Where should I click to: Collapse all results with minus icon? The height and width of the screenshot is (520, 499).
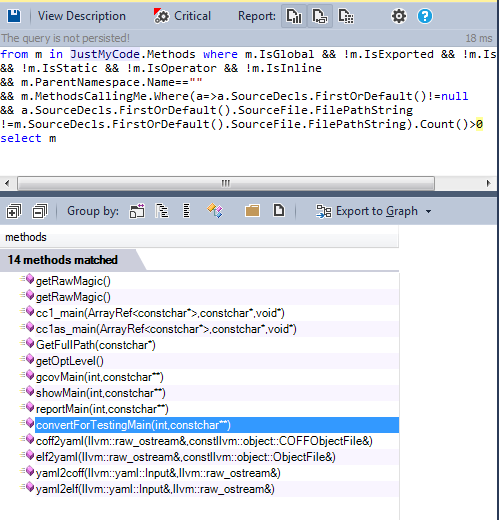40,211
